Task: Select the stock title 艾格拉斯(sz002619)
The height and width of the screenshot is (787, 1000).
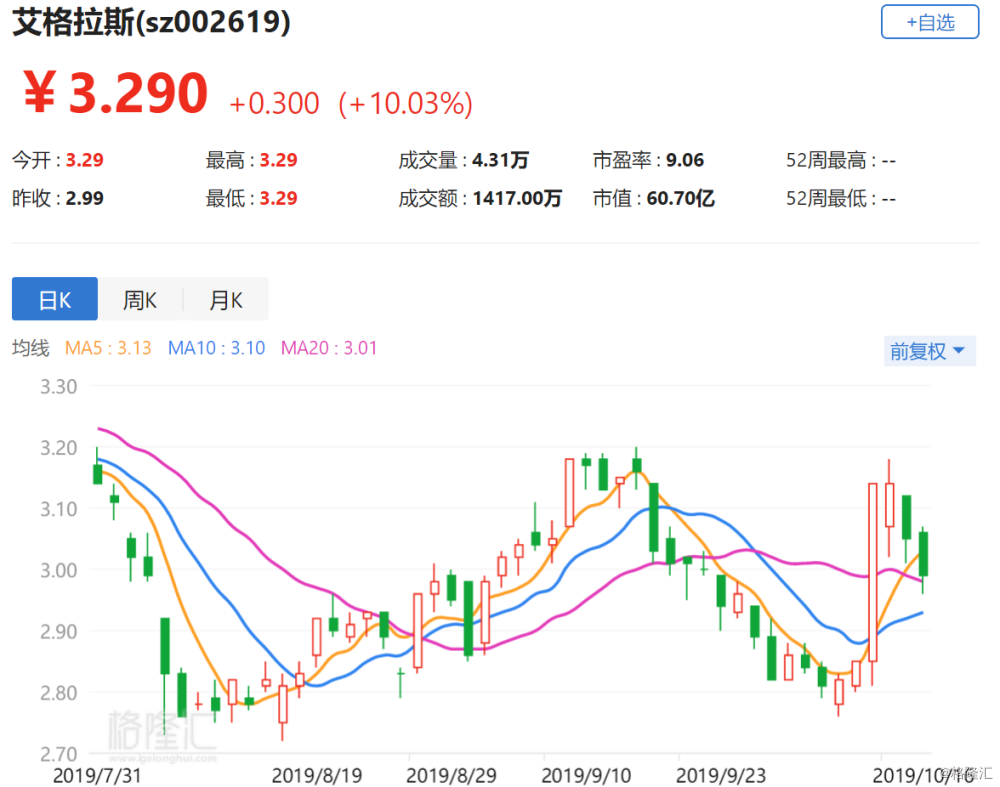Action: click(151, 22)
